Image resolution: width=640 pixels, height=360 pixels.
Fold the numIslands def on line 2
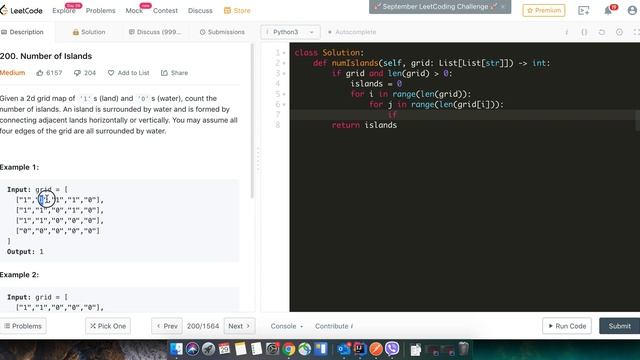(x=284, y=63)
